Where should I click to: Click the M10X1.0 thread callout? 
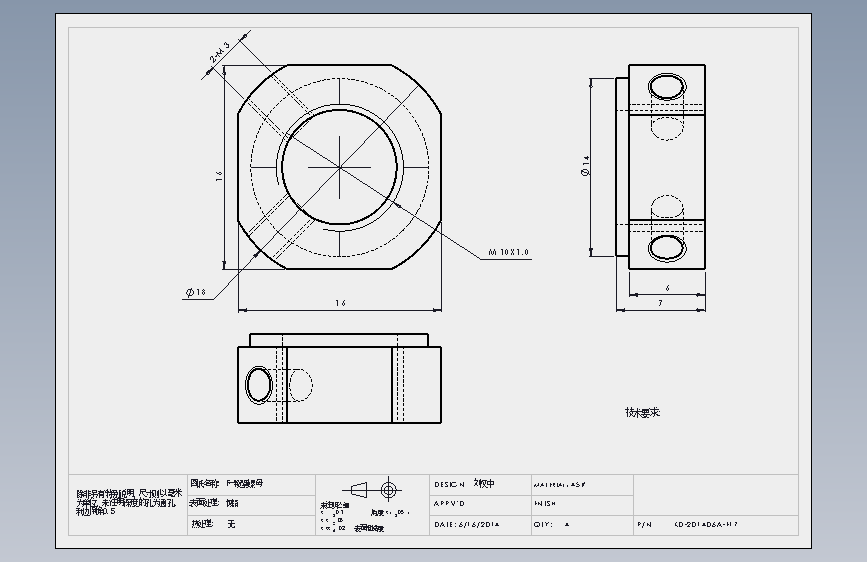click(x=509, y=252)
